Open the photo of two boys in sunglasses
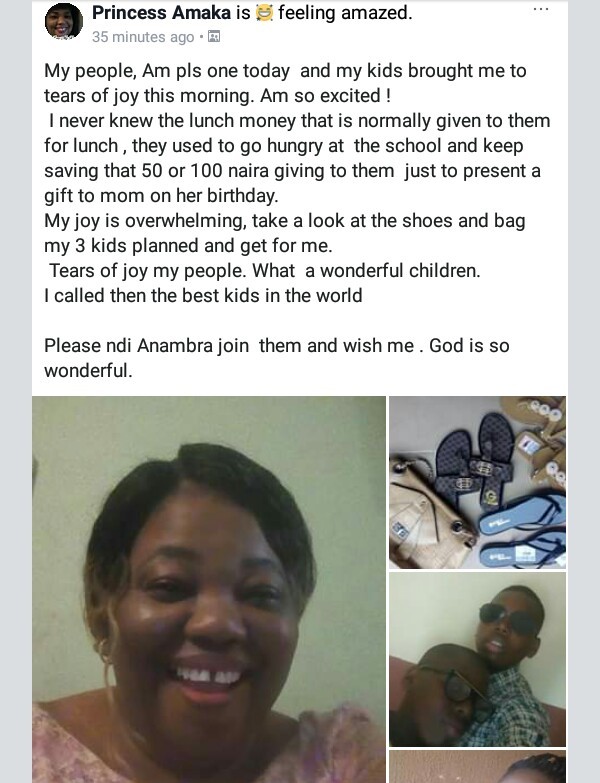 pos(478,659)
